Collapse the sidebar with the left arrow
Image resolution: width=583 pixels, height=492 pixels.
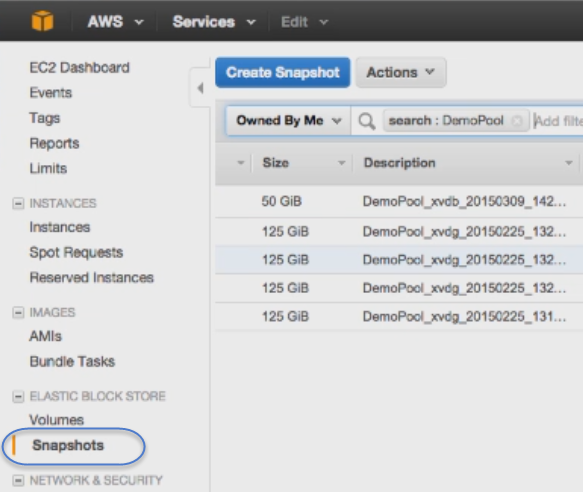200,88
